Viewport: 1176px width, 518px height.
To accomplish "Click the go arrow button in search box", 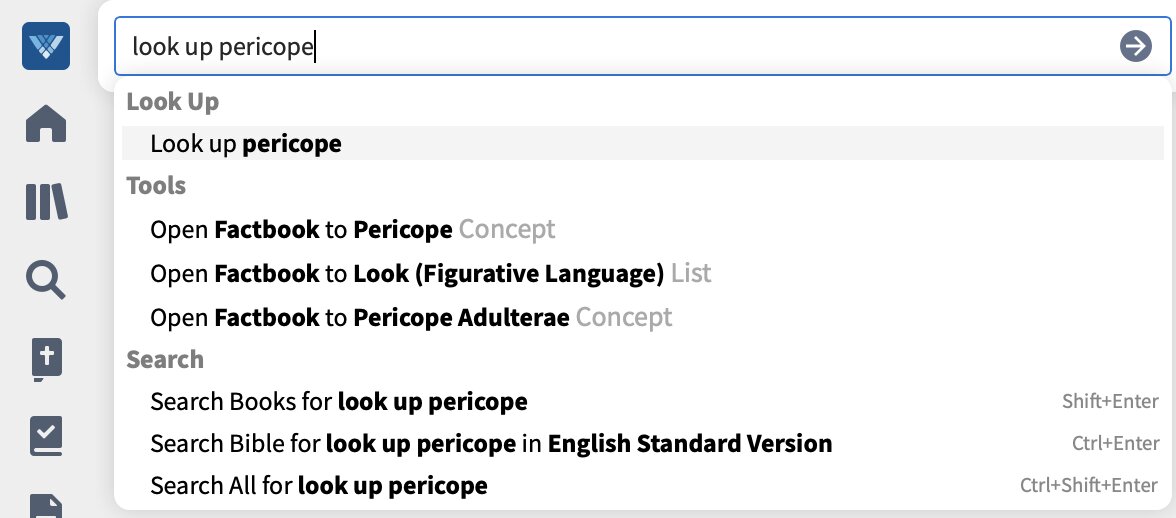I will (1136, 46).
